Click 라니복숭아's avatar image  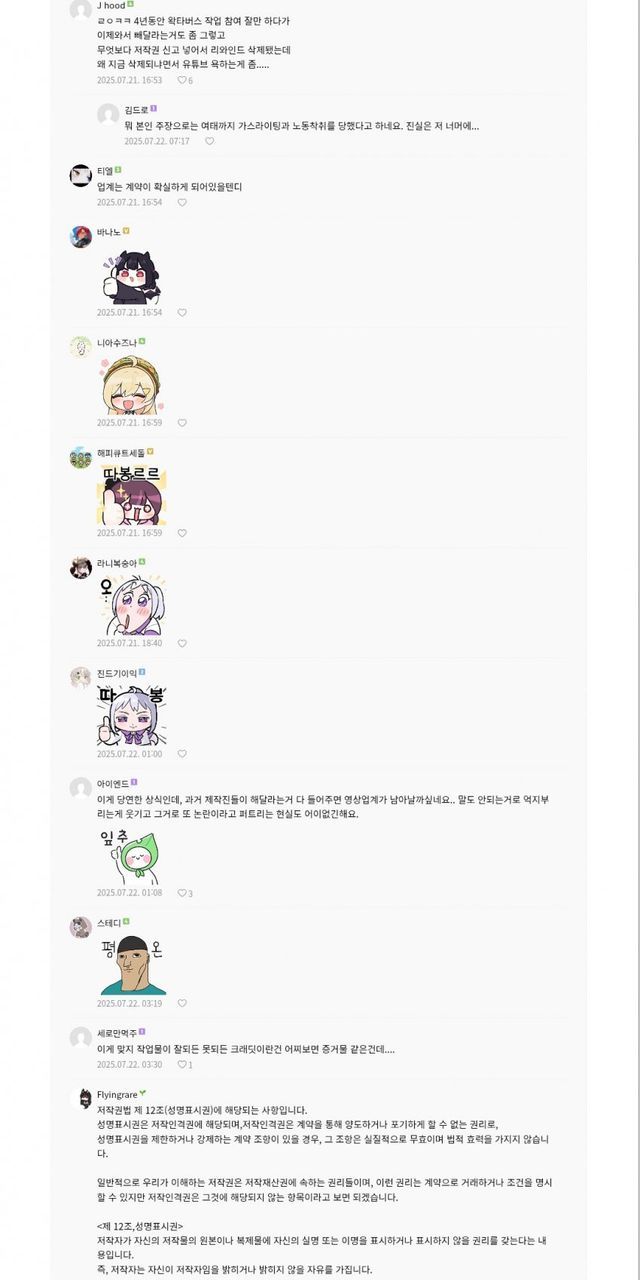coord(81,568)
